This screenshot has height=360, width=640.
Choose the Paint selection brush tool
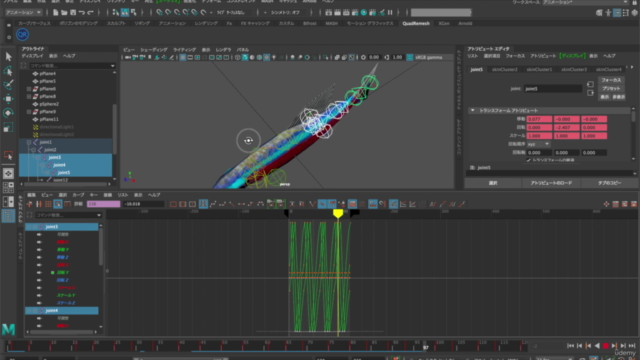(8, 85)
